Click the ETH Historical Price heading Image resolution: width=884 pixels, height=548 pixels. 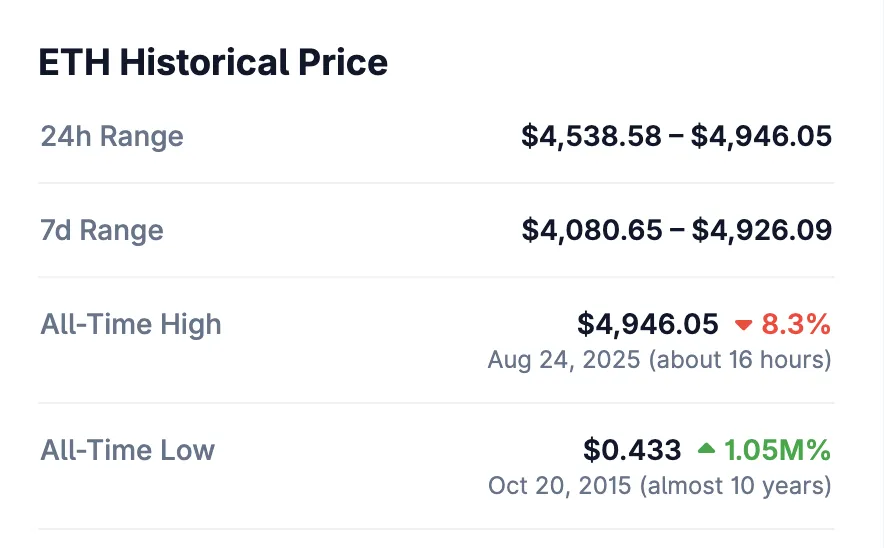coord(213,63)
